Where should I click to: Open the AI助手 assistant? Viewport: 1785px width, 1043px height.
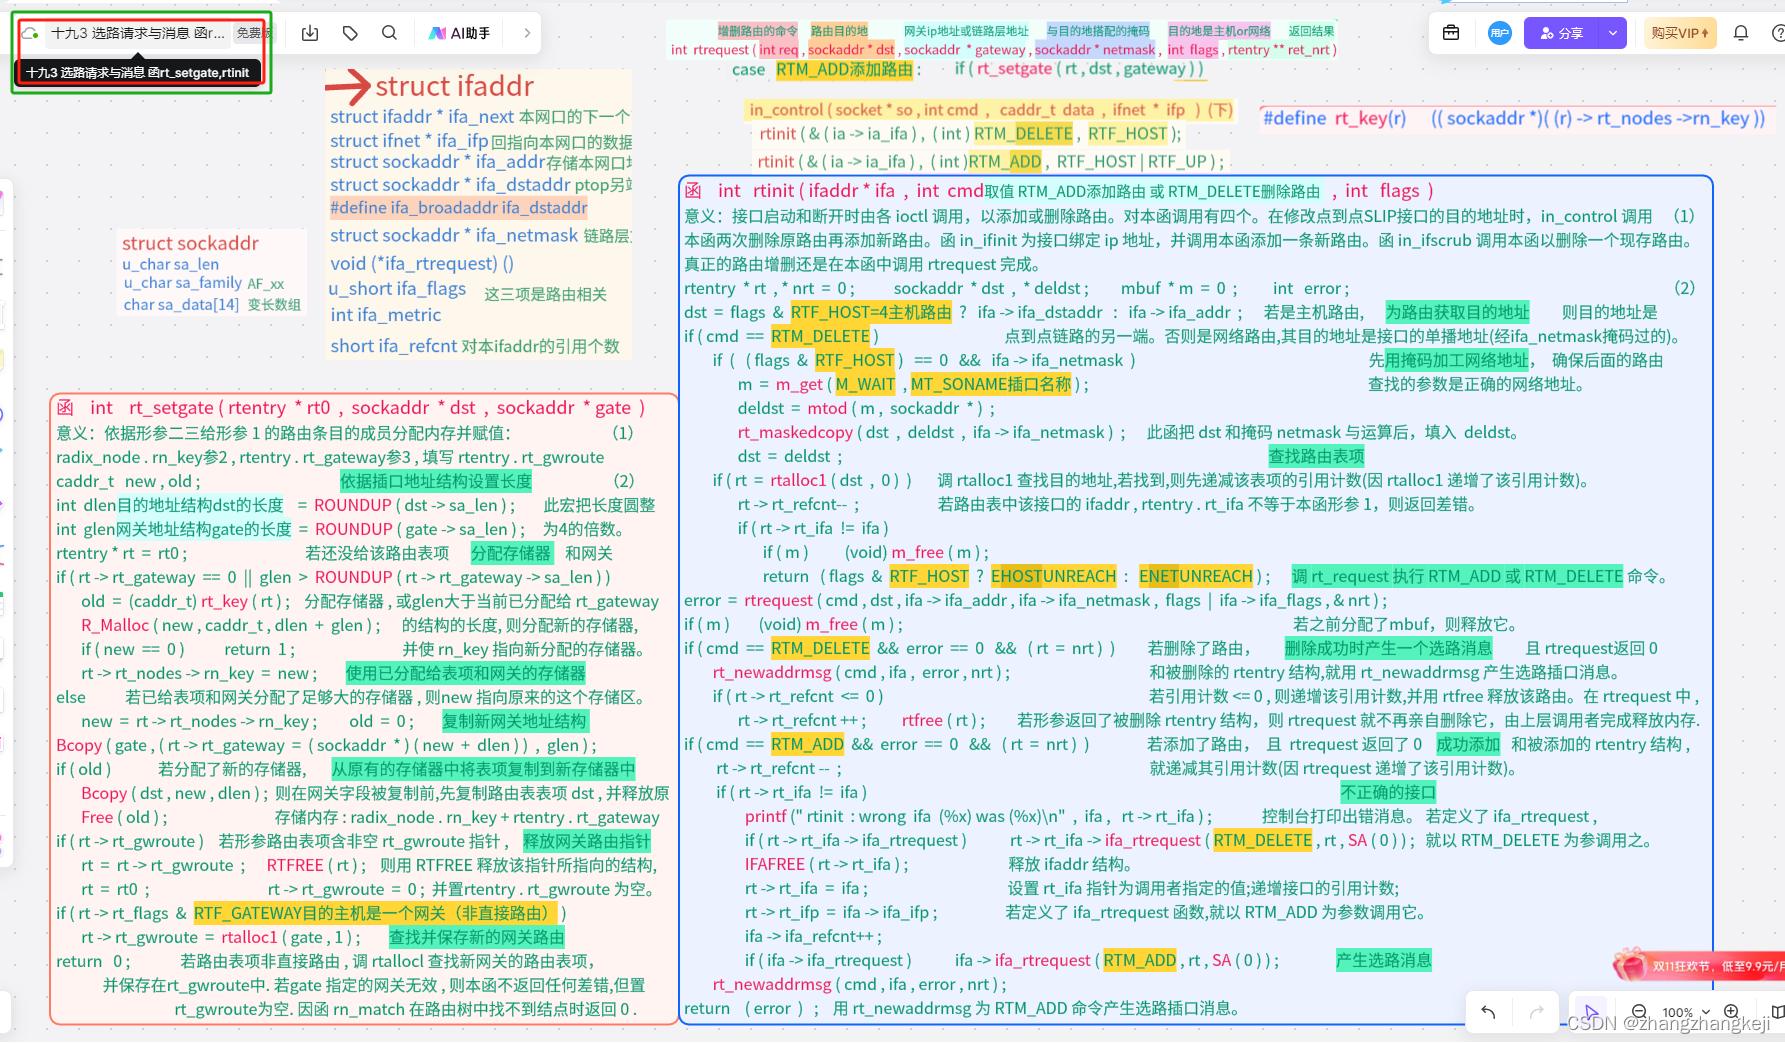point(459,33)
